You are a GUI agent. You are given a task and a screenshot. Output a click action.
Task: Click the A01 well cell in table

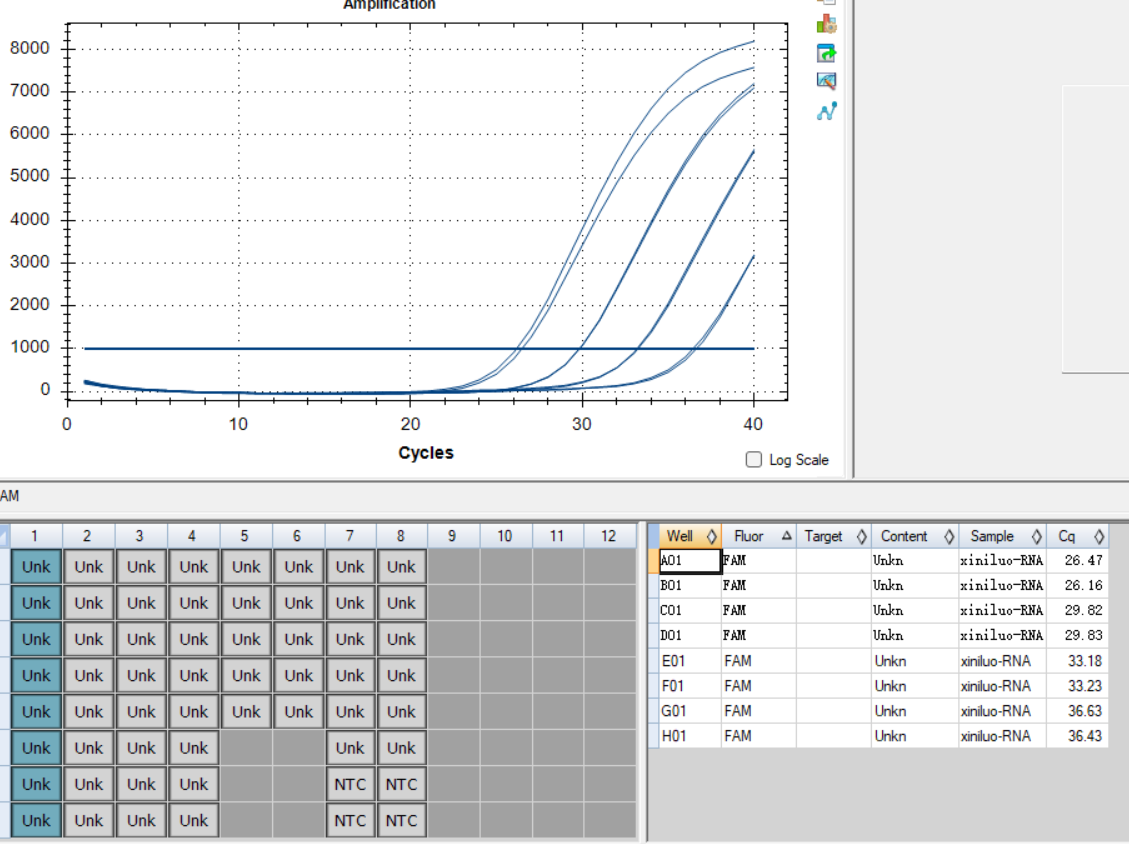click(x=691, y=560)
